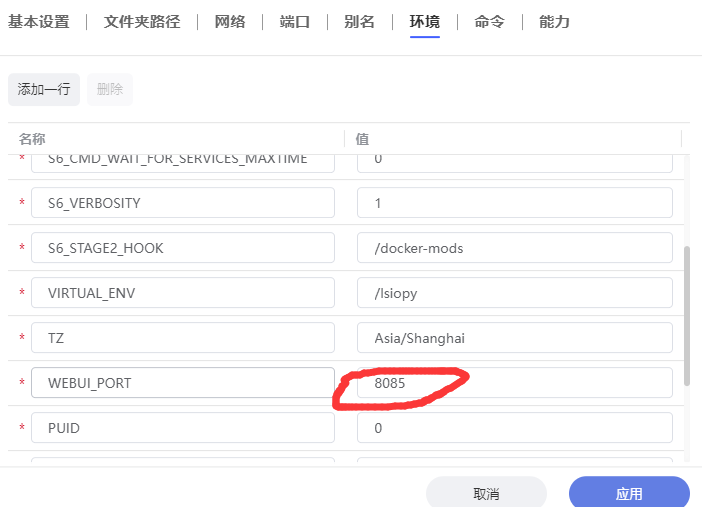Click the /docker-mods value field
Screen dimensions: 702x507
pyautogui.click(x=514, y=248)
